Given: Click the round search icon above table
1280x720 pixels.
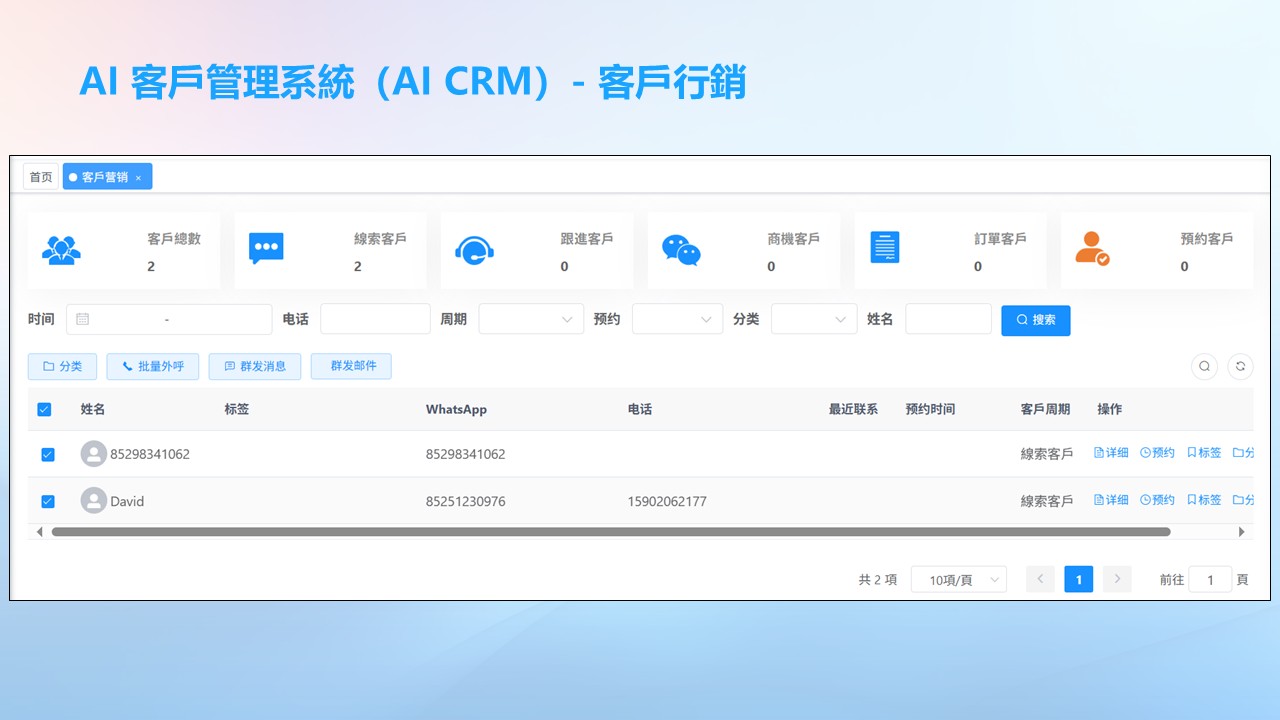Looking at the screenshot, I should [1204, 366].
